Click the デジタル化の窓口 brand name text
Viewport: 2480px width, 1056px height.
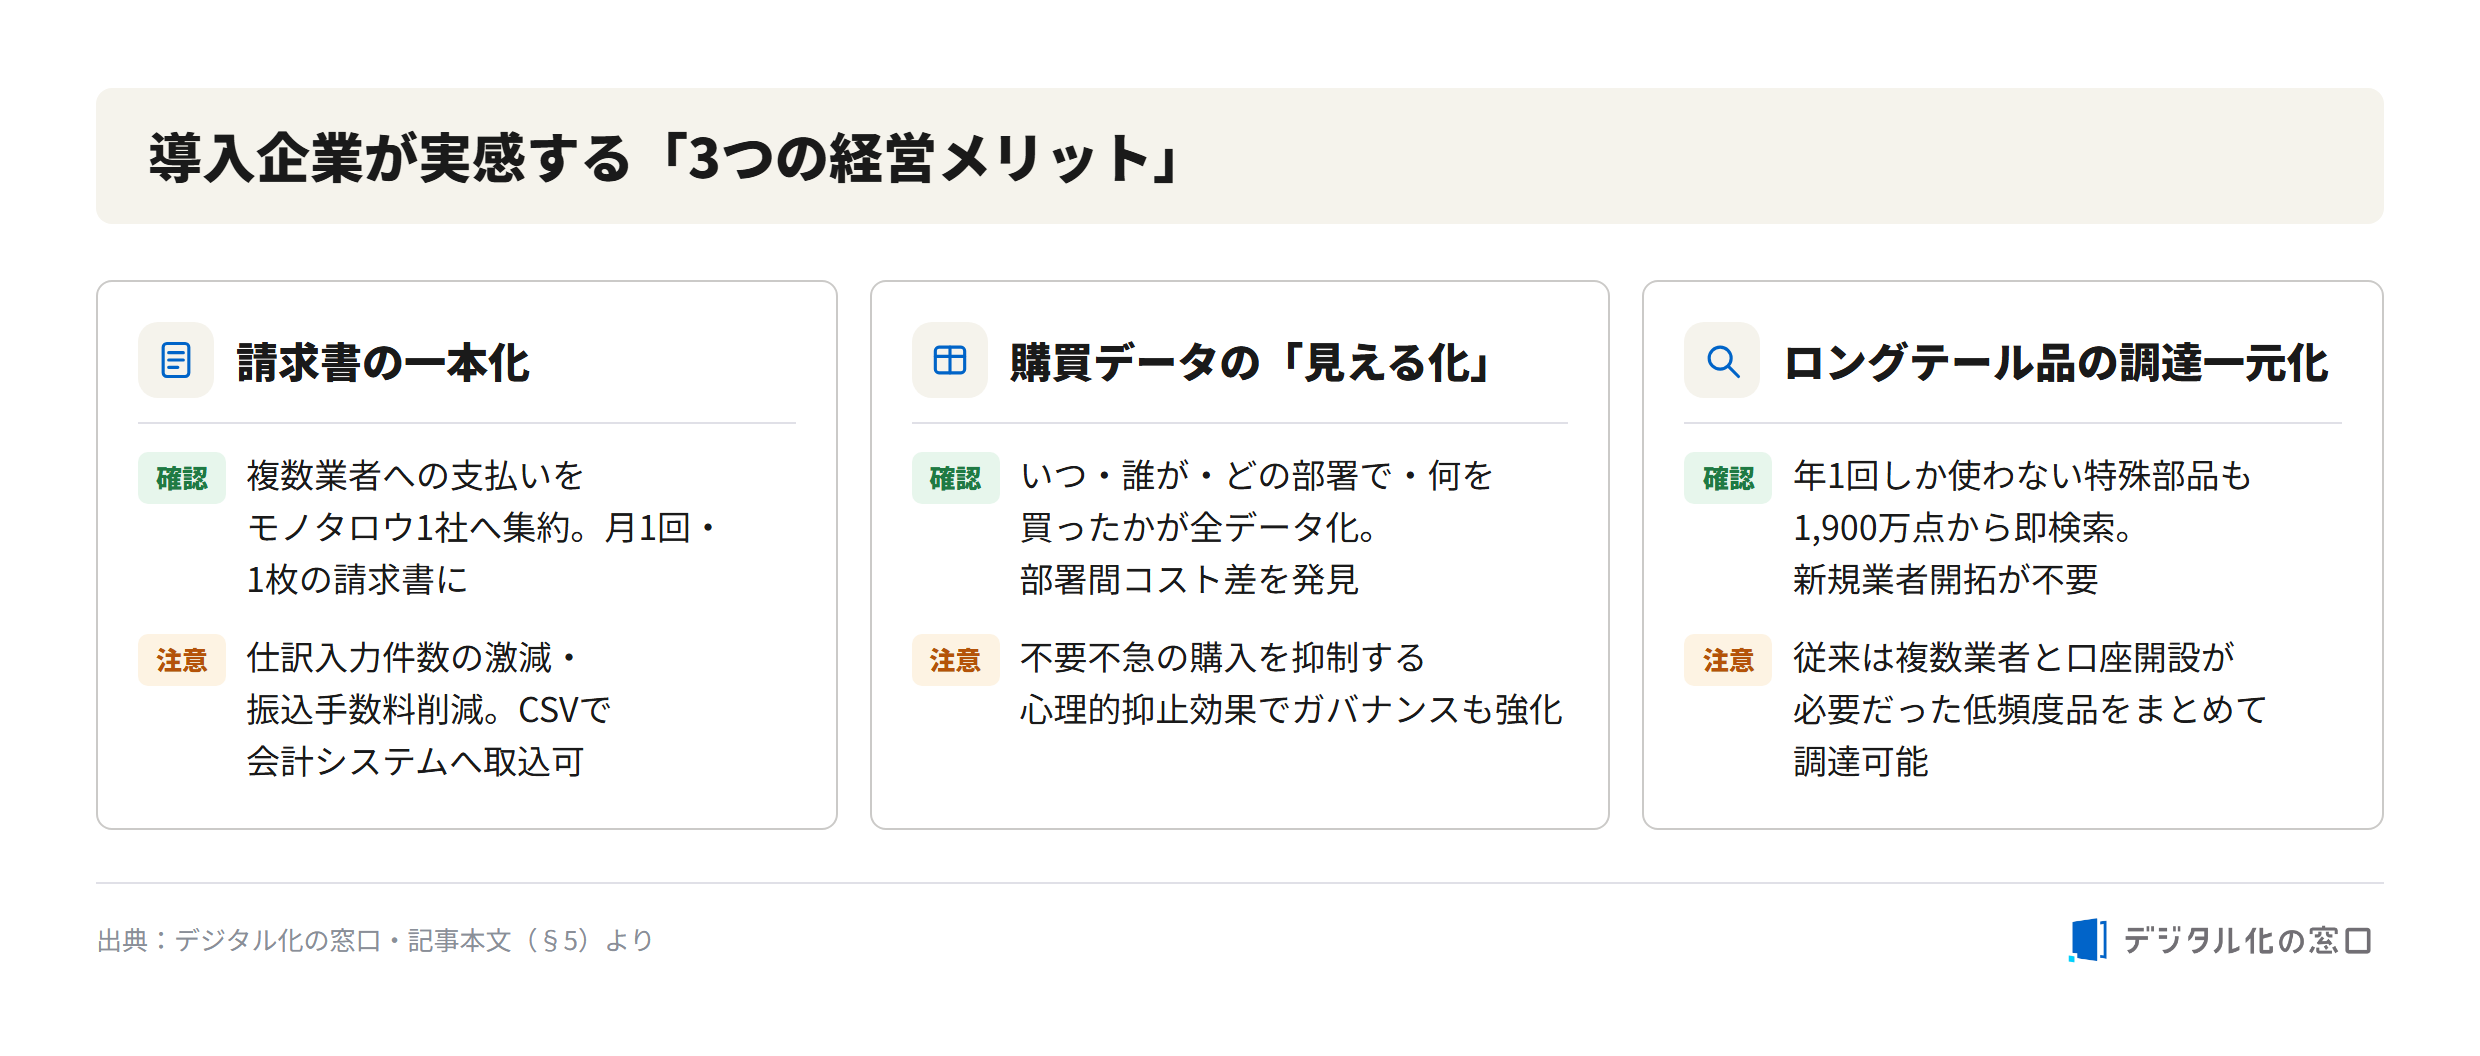pos(2247,940)
